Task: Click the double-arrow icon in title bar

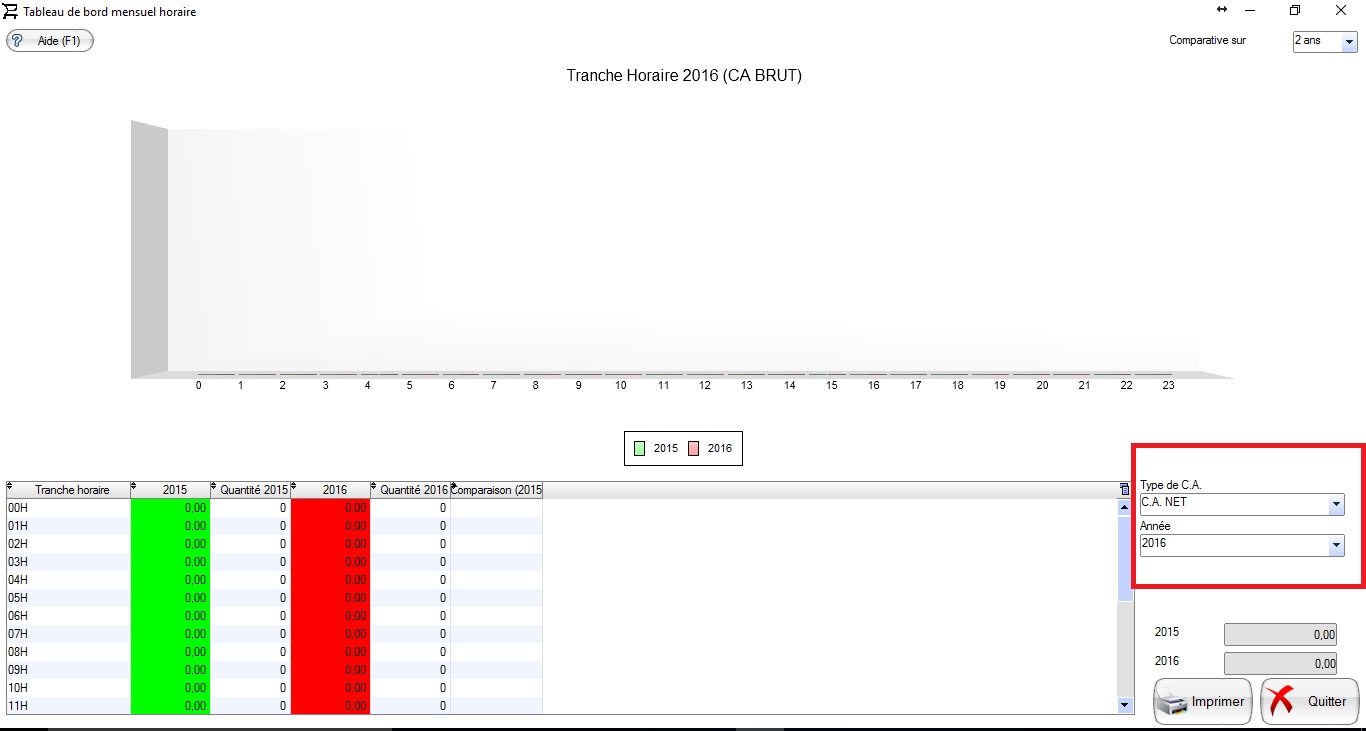Action: click(1221, 10)
